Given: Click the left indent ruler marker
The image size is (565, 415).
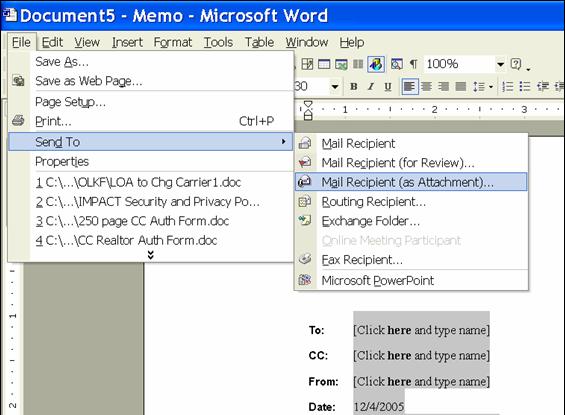Looking at the screenshot, I should coord(308,115).
